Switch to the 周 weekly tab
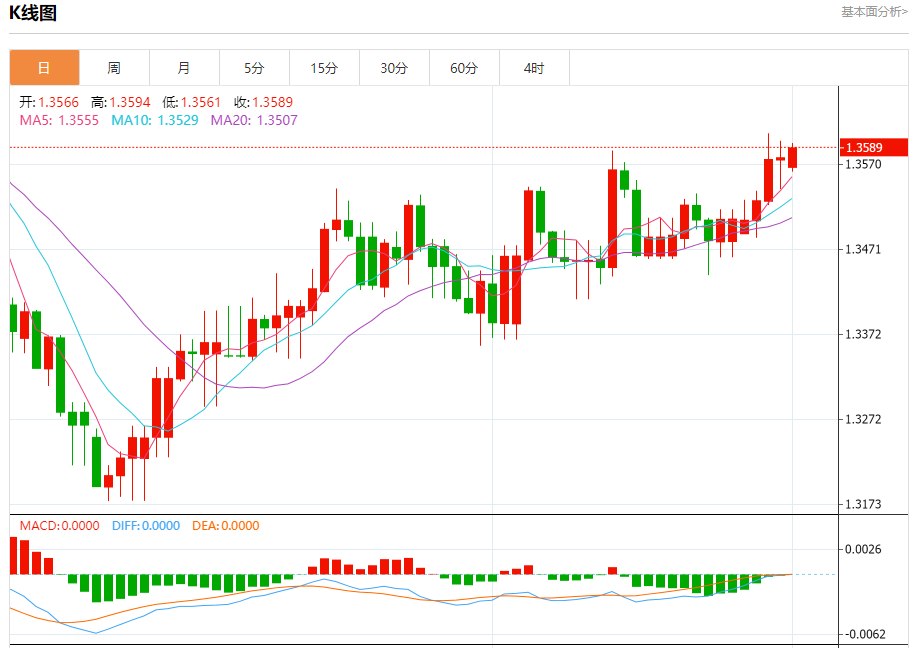Screen dimensions: 915x648 [114, 68]
